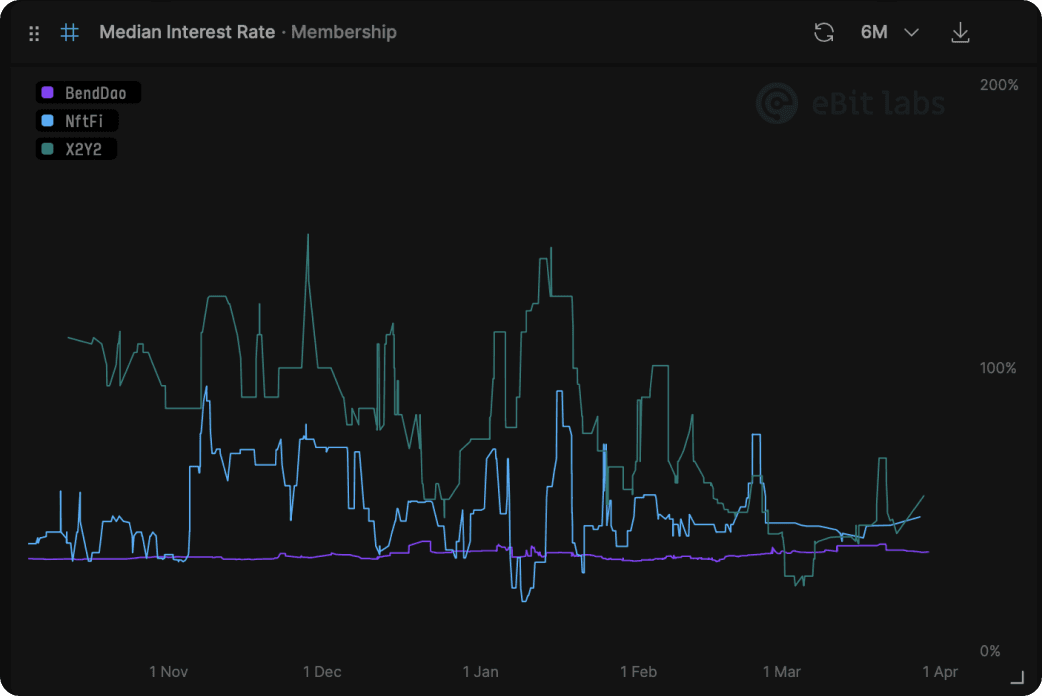Click the refresh icon to reload chart data

coord(824,32)
